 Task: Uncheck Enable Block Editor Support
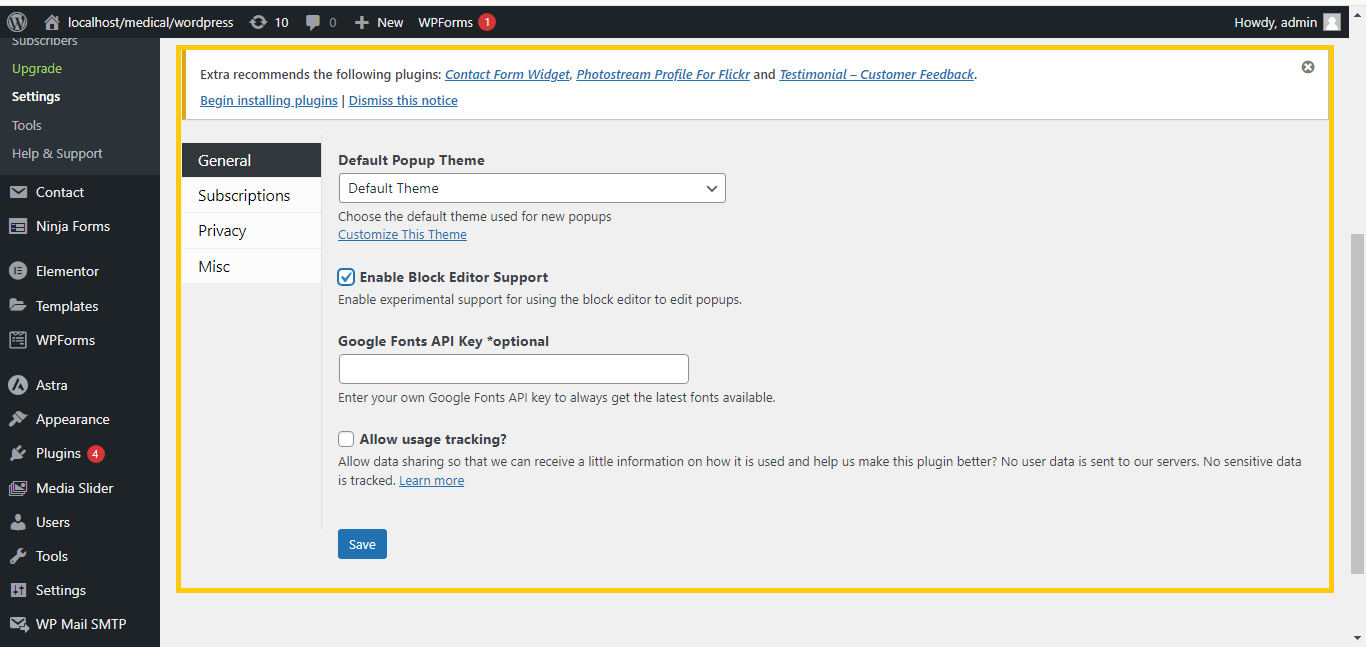(x=346, y=277)
